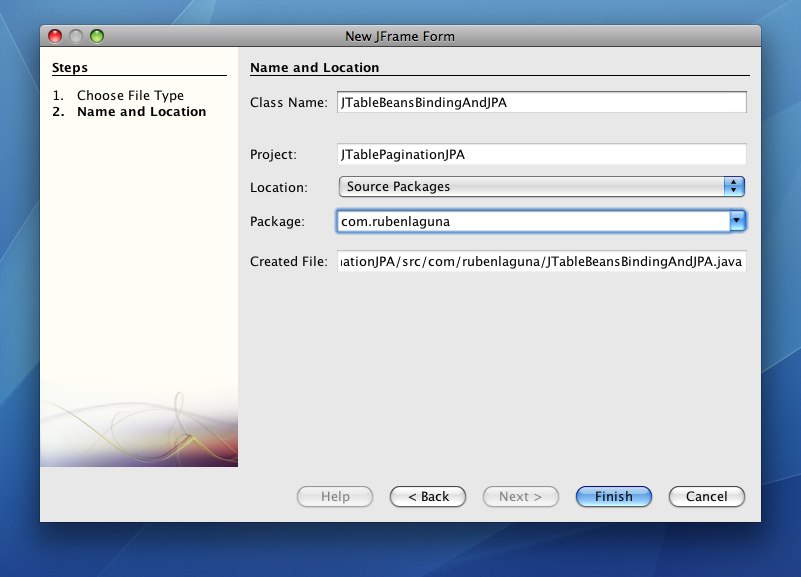Click the Steps heading

coord(70,67)
